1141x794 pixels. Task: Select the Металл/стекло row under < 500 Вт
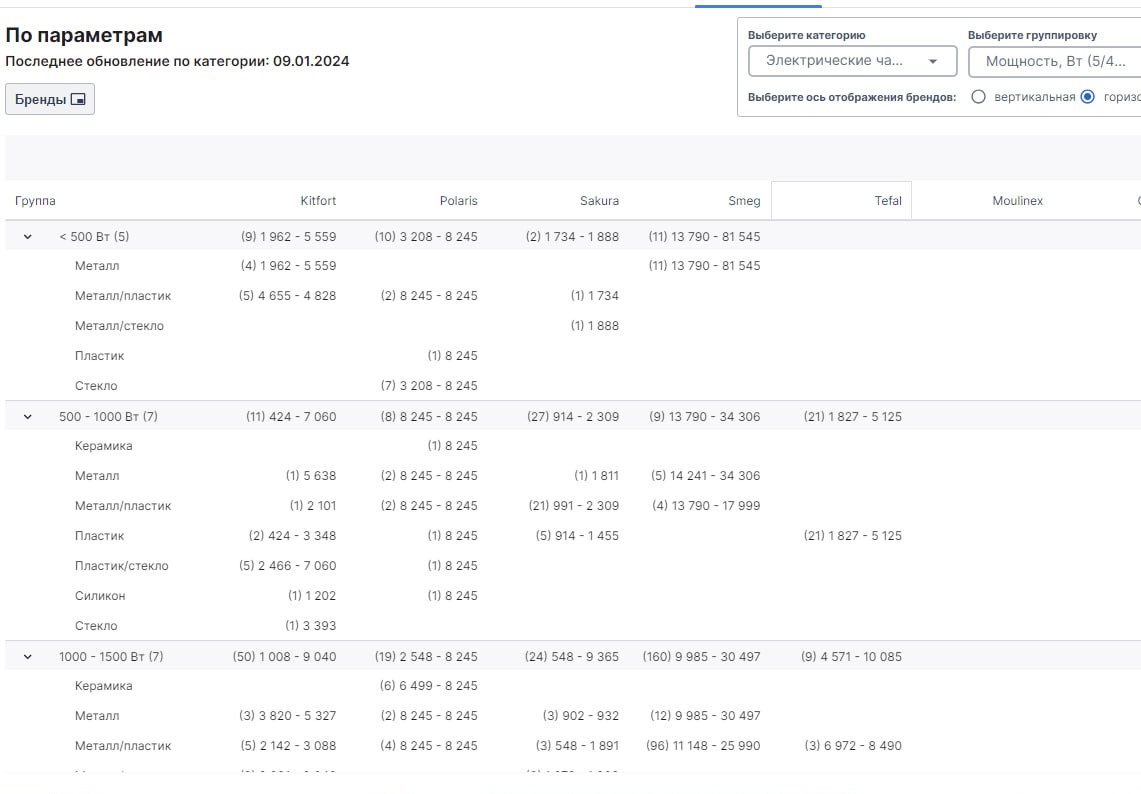tap(119, 326)
